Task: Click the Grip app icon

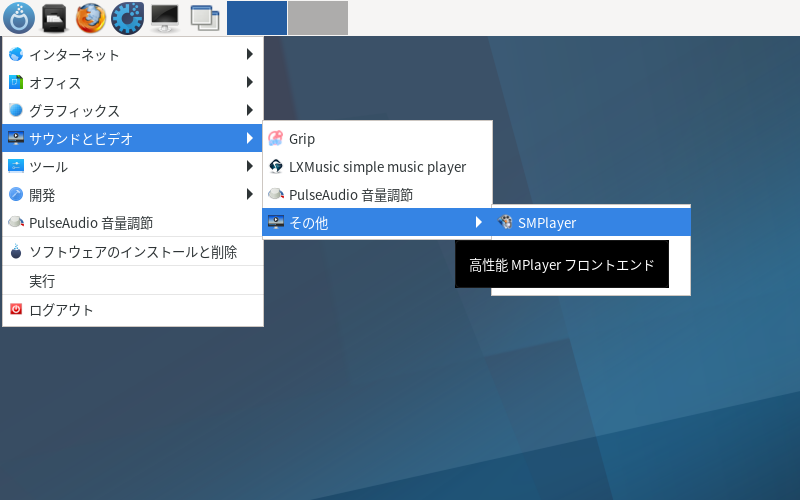Action: [276, 138]
